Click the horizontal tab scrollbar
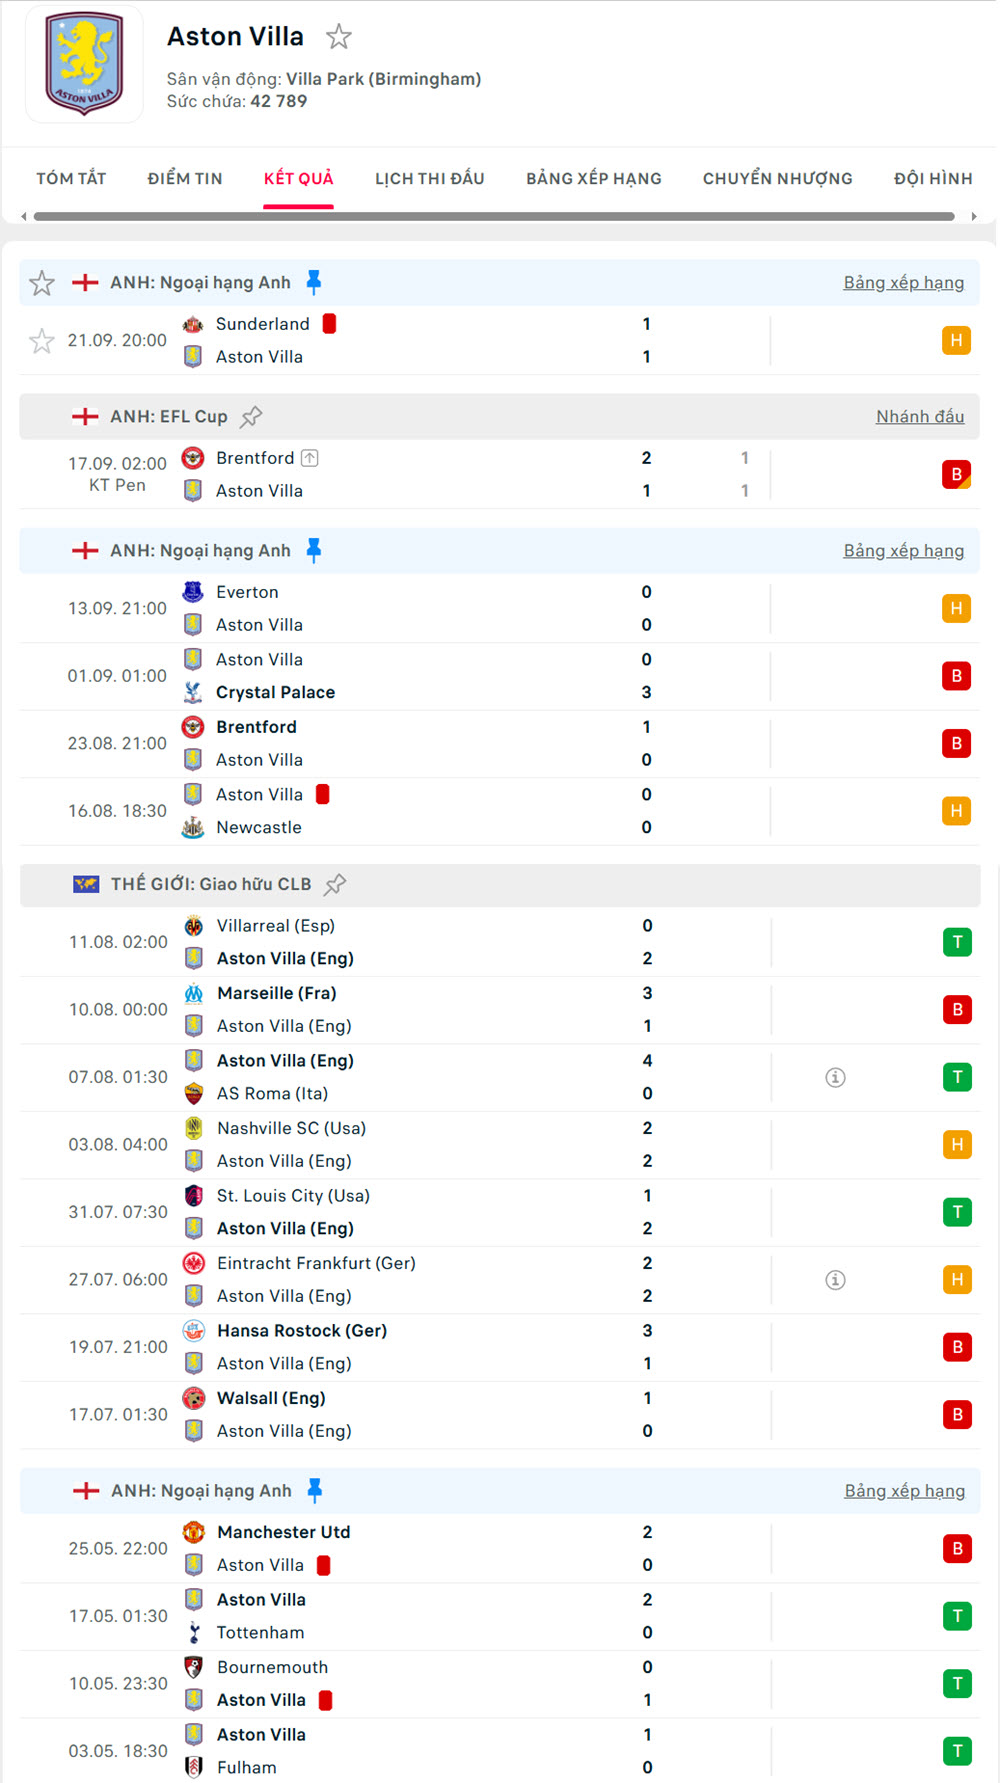 point(494,216)
